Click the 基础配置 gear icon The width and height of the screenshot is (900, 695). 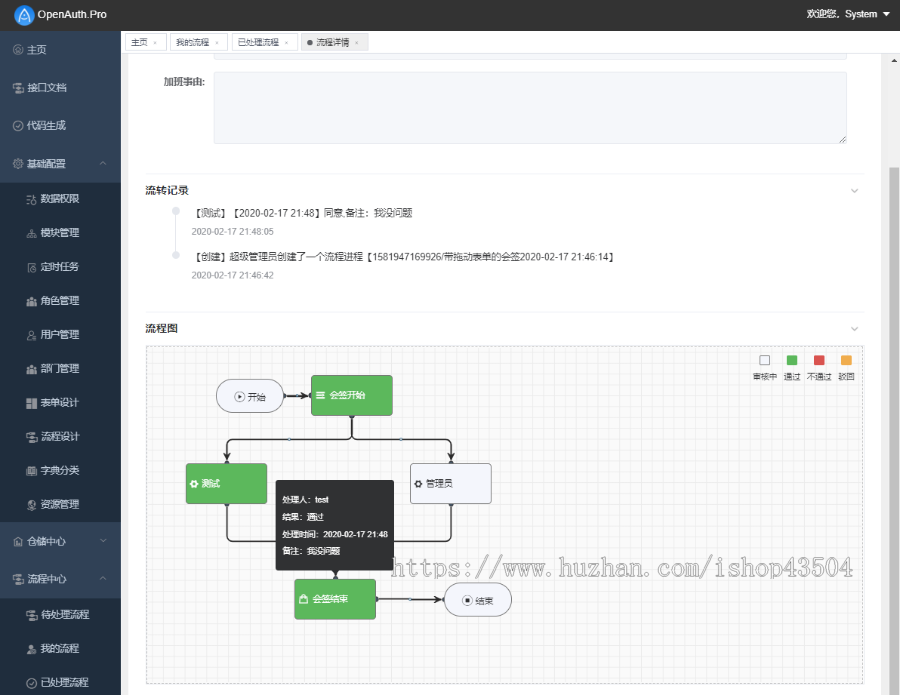18,164
